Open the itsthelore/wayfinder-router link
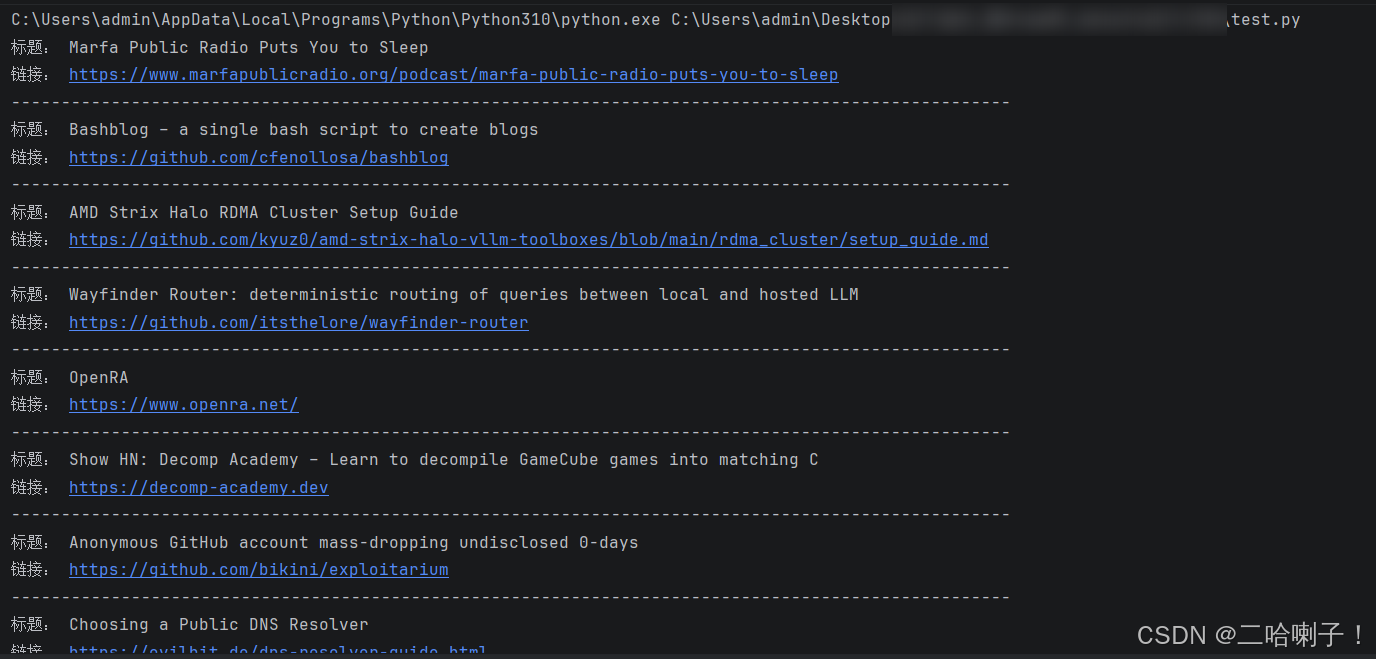Viewport: 1376px width, 659px height. point(298,323)
